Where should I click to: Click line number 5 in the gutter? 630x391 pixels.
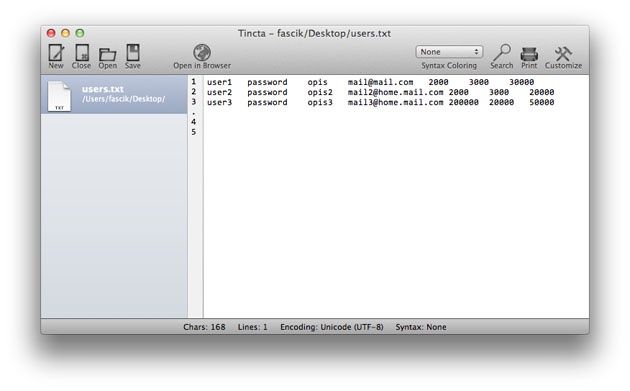tap(194, 132)
